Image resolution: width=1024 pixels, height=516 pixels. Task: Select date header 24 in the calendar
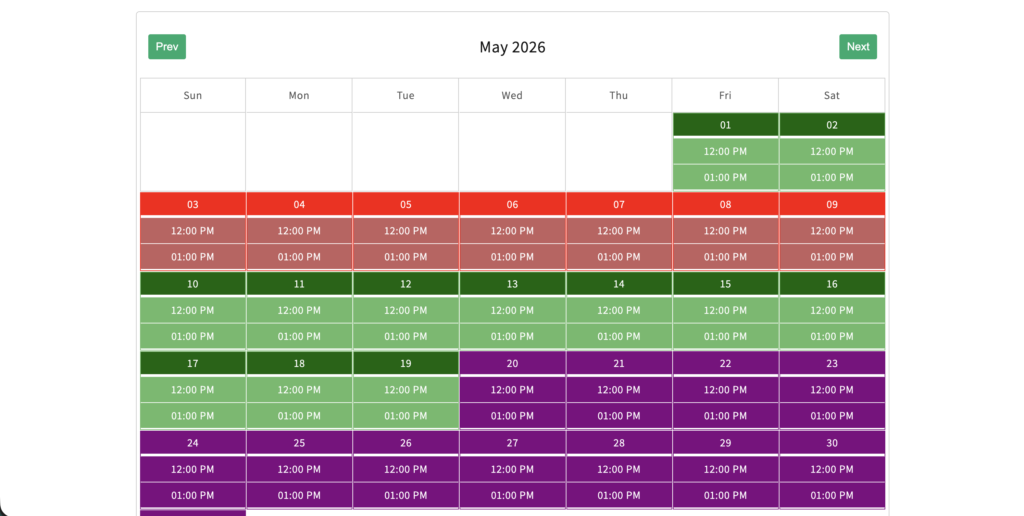pos(193,443)
